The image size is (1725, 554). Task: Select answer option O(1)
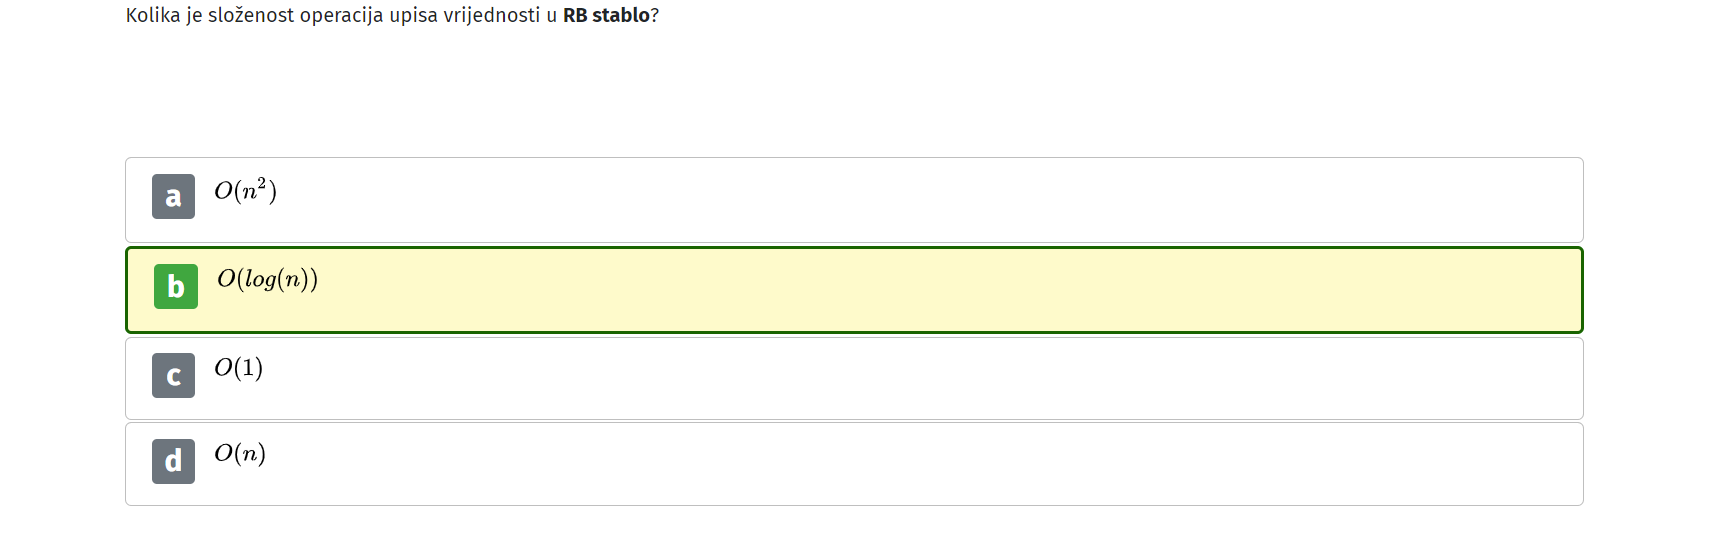click(x=854, y=378)
